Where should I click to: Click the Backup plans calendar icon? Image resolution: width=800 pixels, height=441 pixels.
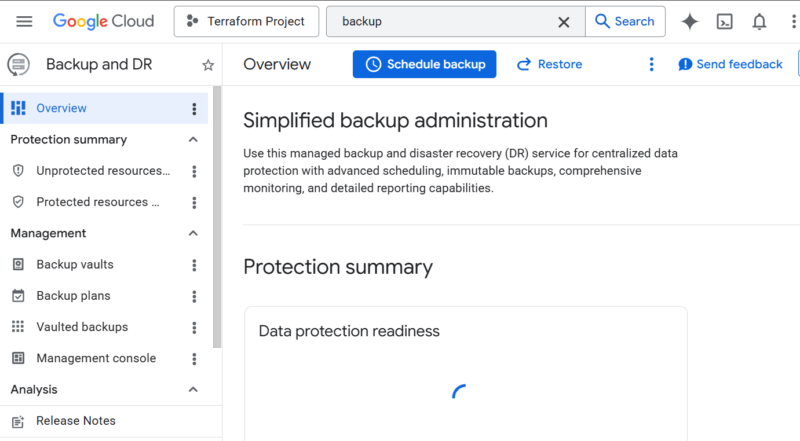(18, 296)
